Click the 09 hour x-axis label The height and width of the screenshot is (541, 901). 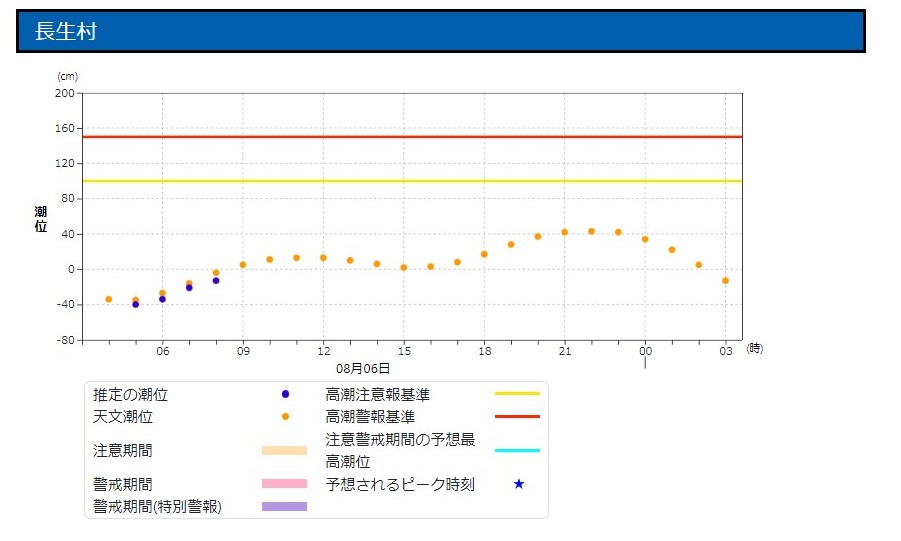[243, 351]
